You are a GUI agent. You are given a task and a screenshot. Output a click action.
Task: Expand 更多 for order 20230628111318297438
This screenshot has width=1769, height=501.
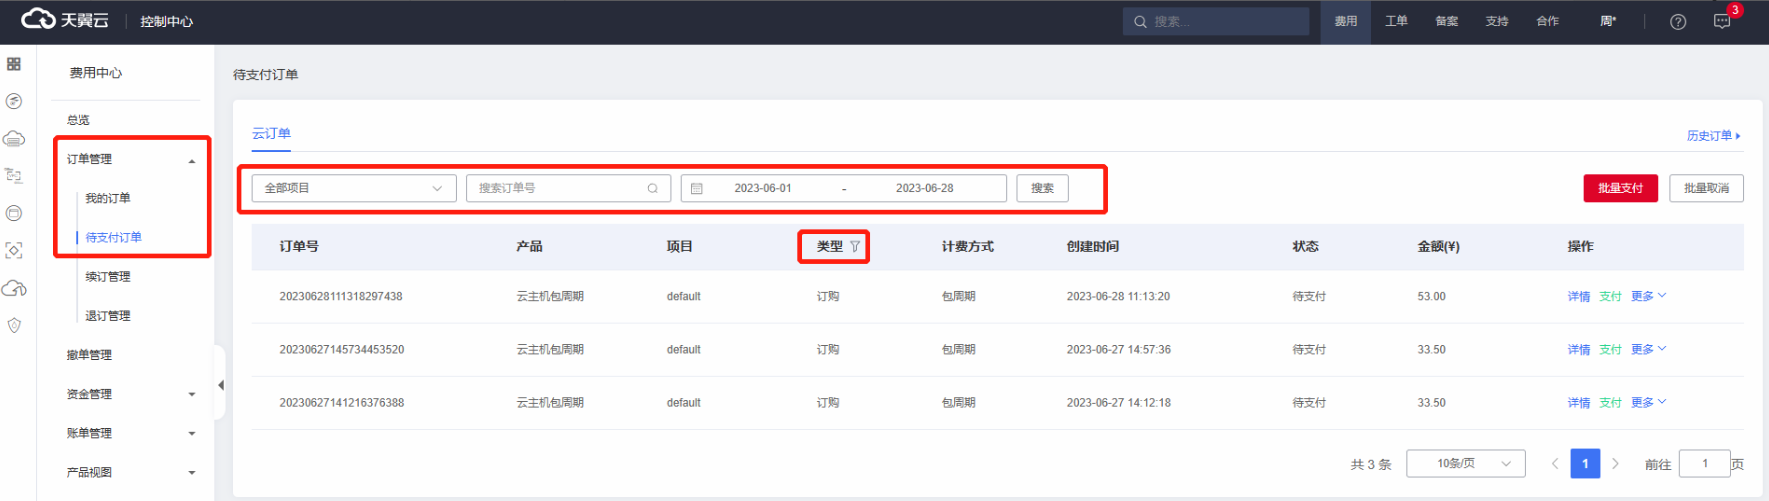tap(1649, 296)
